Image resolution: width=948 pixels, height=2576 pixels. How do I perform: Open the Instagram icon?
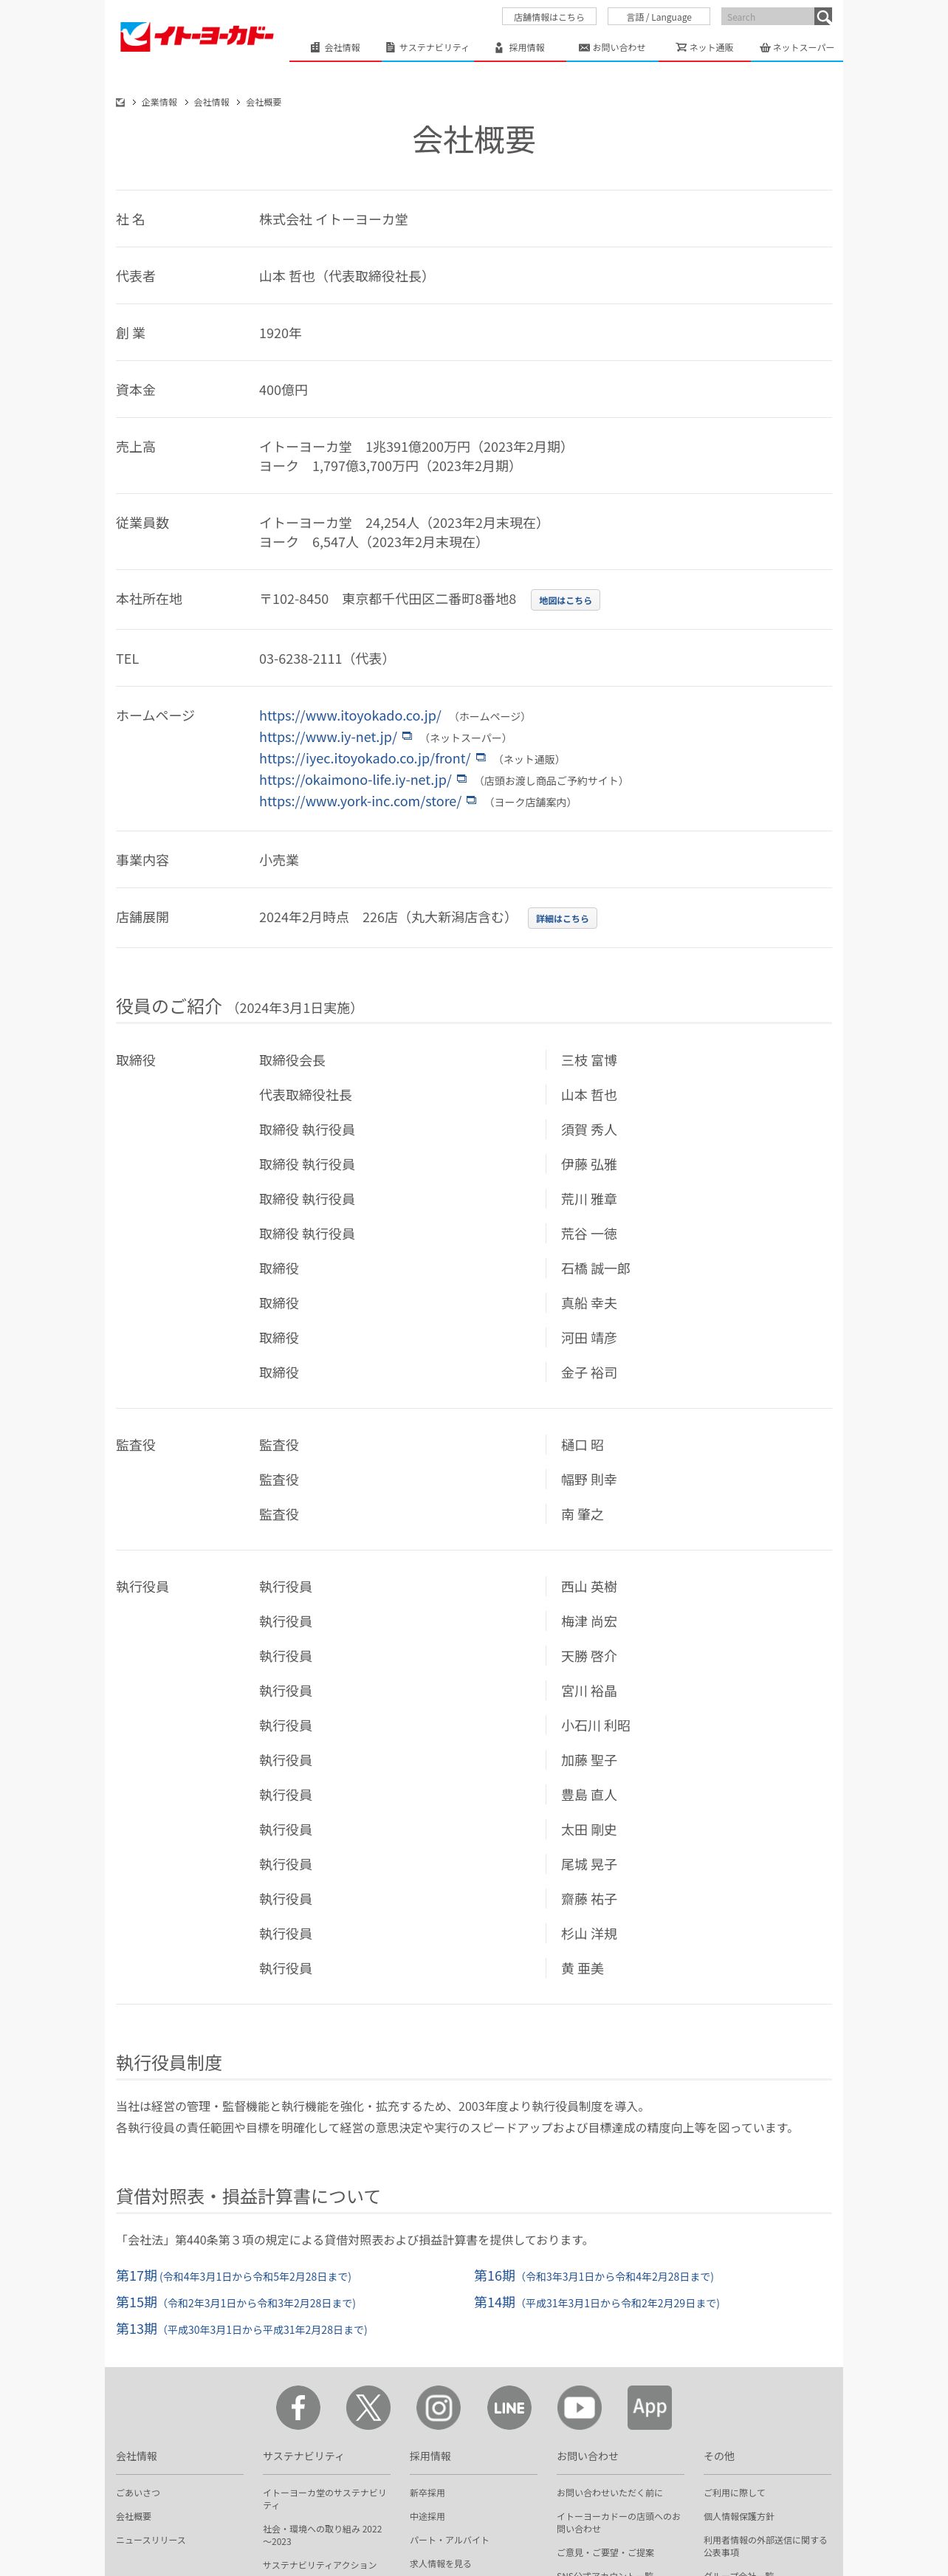pyautogui.click(x=438, y=2407)
